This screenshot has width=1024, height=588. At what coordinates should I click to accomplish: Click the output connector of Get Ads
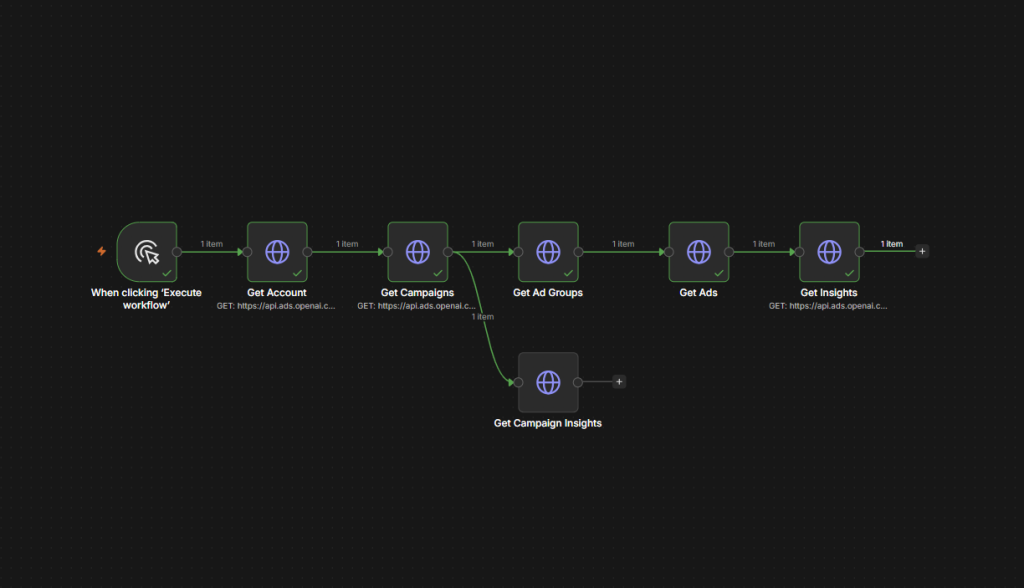coord(729,252)
